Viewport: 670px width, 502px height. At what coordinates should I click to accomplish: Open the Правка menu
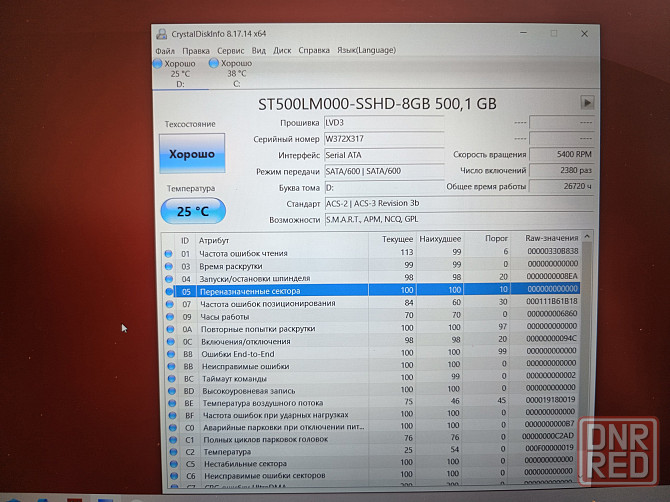pos(196,51)
